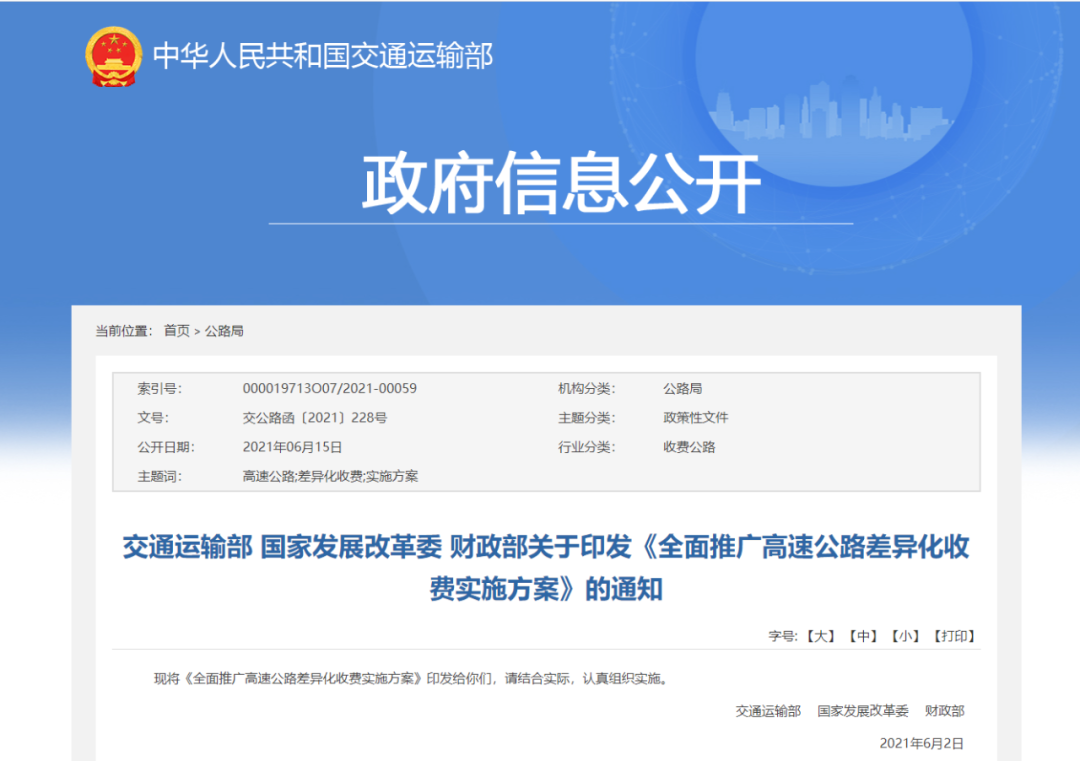The height and width of the screenshot is (761, 1080).
Task: Click signature 国家发展改革委
Action: coord(862,711)
